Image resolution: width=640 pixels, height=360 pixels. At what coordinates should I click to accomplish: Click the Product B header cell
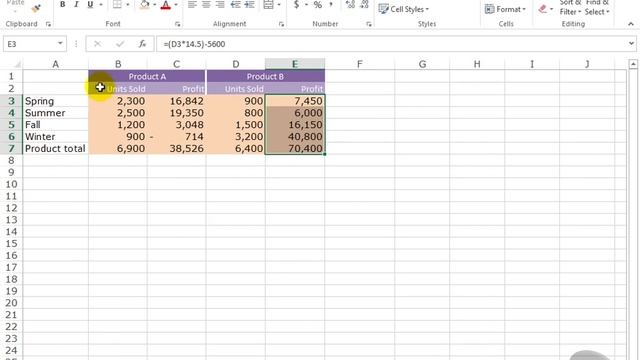pos(265,76)
